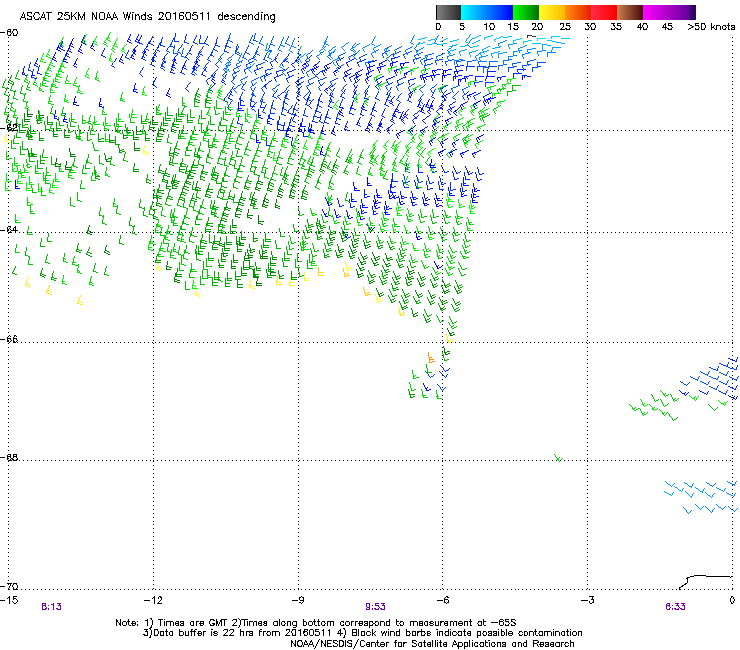The image size is (740, 650).
Task: Click the black coastline segment near -70 latitude
Action: coord(705,581)
